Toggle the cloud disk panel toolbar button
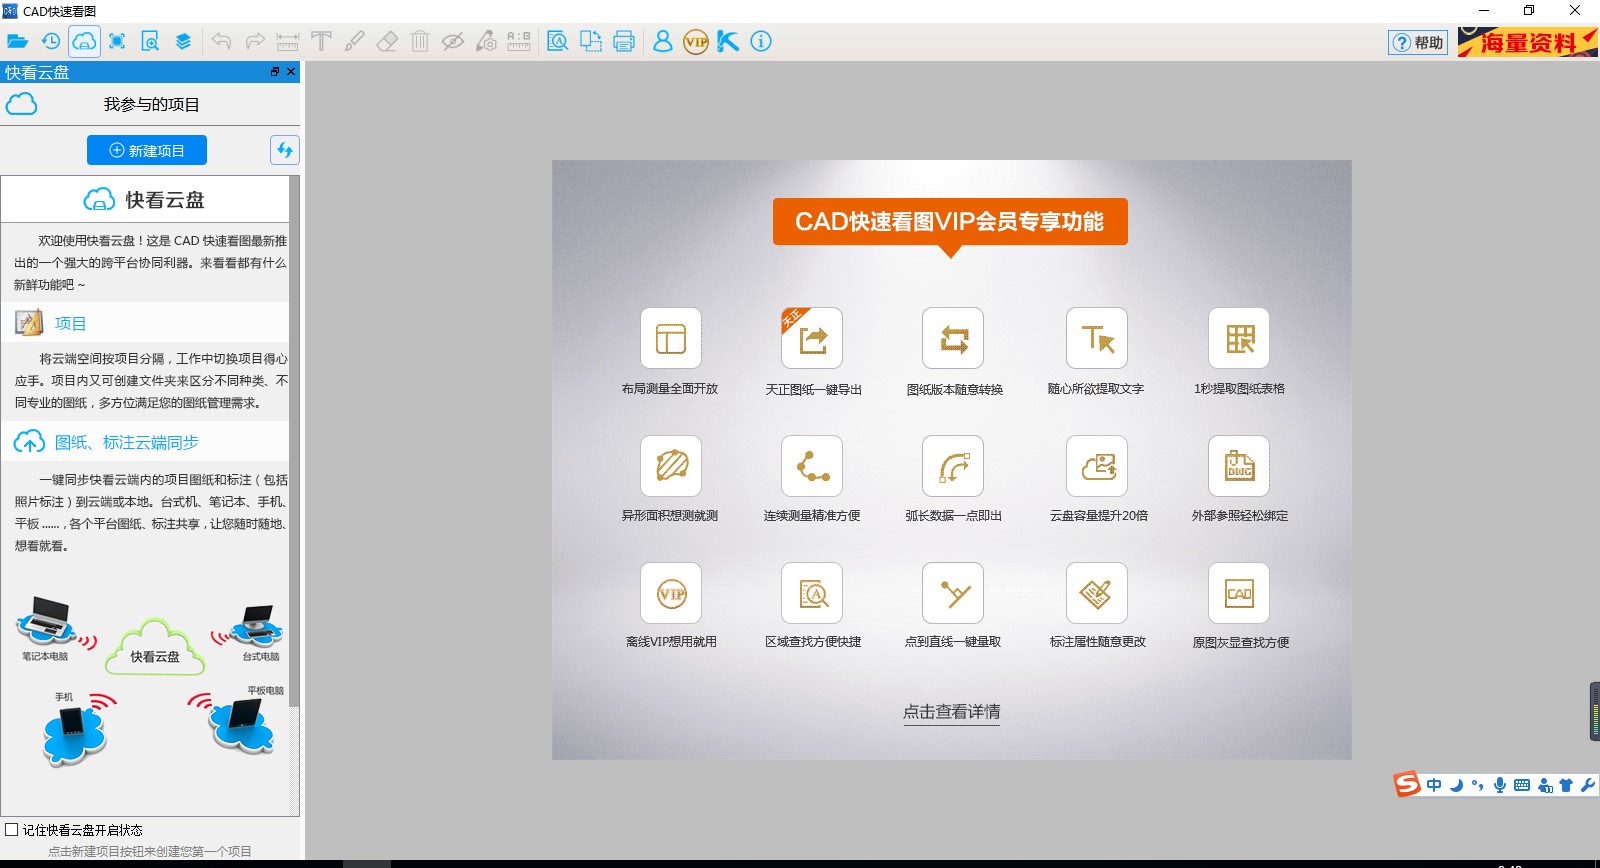The image size is (1600, 868). tap(84, 42)
